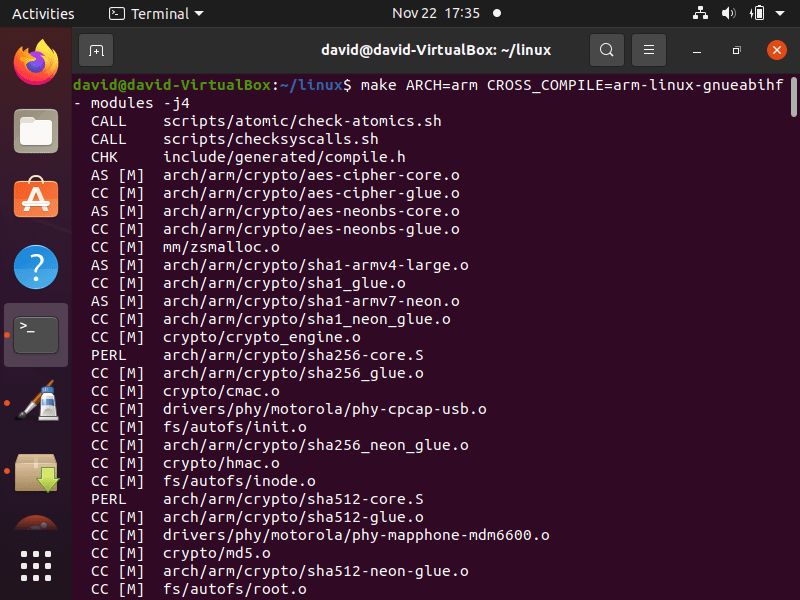Open the Show Applications grid

tap(36, 565)
